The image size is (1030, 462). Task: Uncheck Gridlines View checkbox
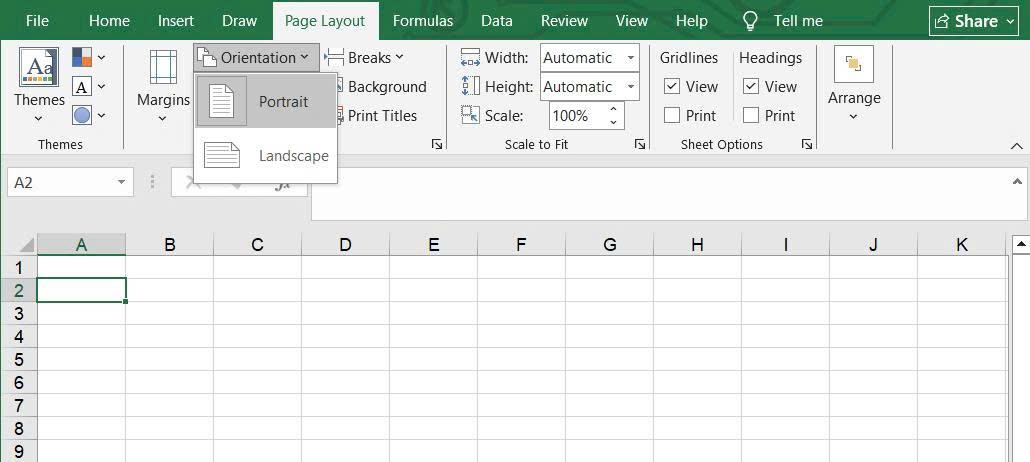[671, 86]
